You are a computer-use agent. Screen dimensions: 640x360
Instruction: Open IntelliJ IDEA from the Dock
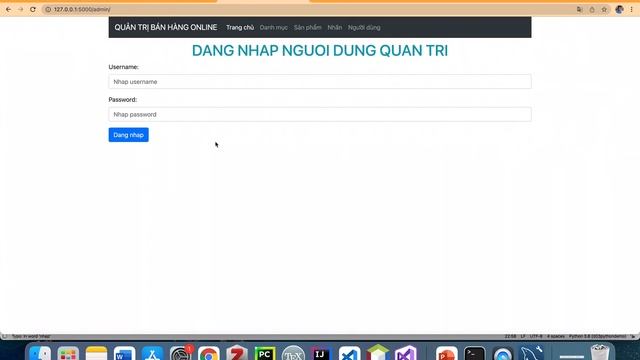(321, 353)
